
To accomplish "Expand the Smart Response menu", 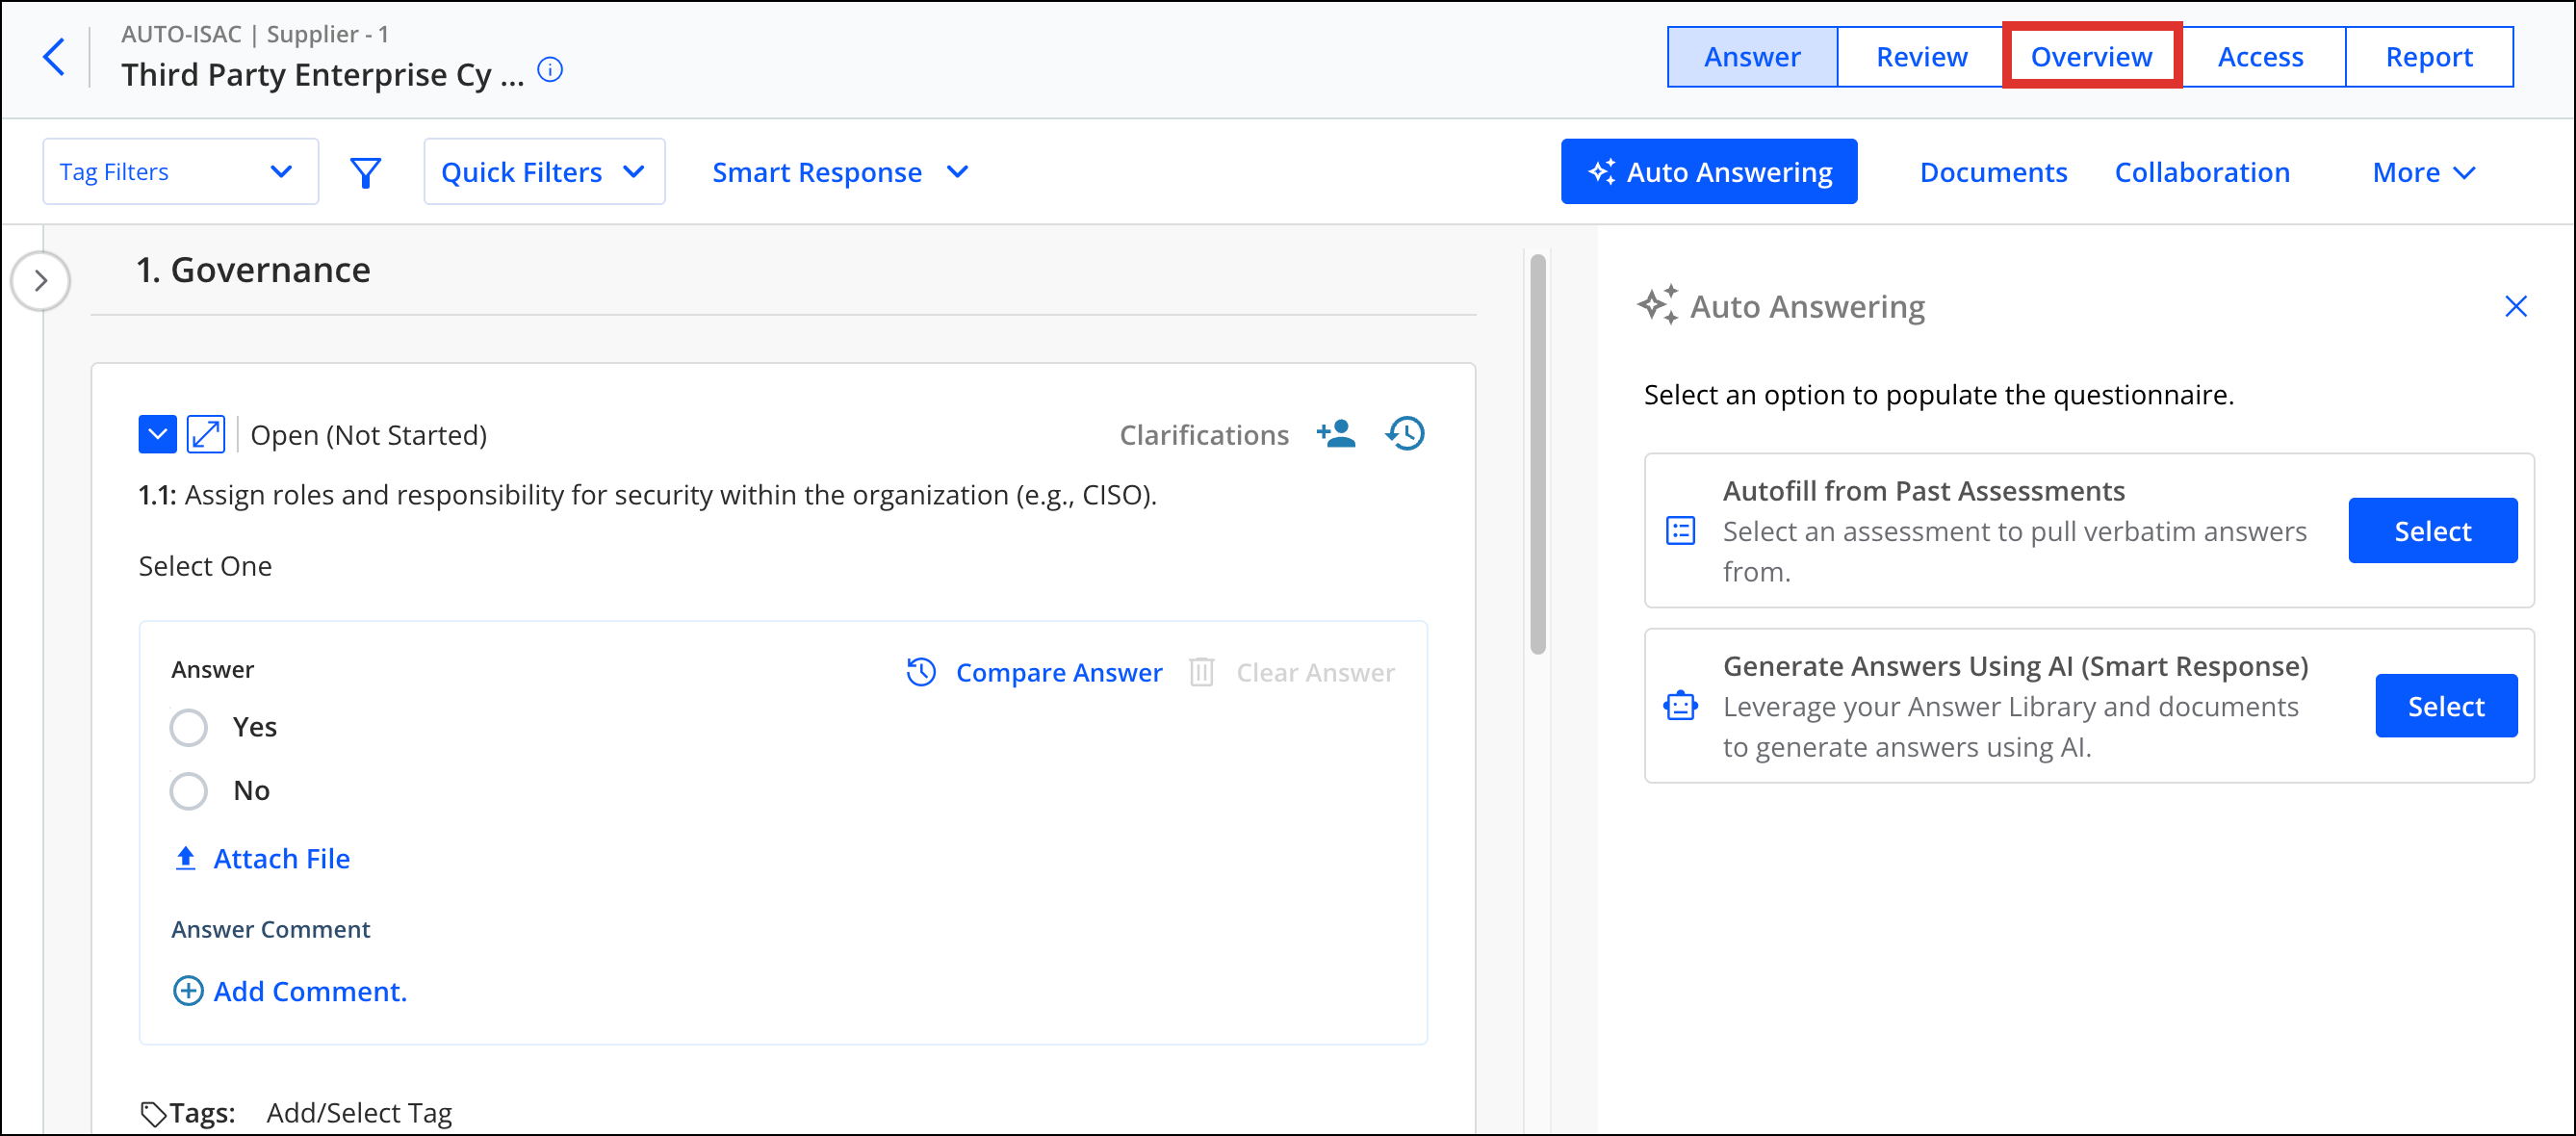I will pos(840,172).
